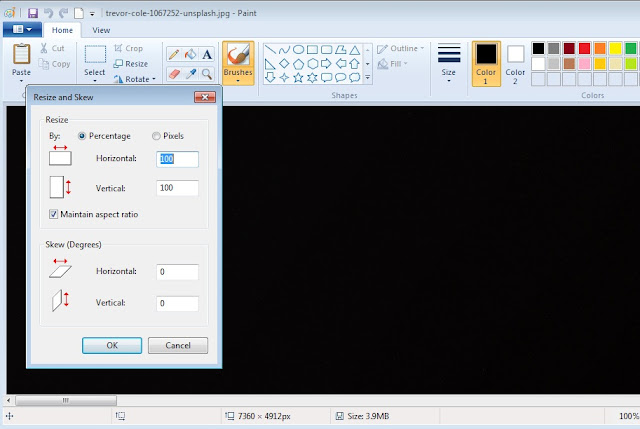Click the rectangular Select tool icon
The width and height of the screenshot is (640, 429).
(x=95, y=54)
